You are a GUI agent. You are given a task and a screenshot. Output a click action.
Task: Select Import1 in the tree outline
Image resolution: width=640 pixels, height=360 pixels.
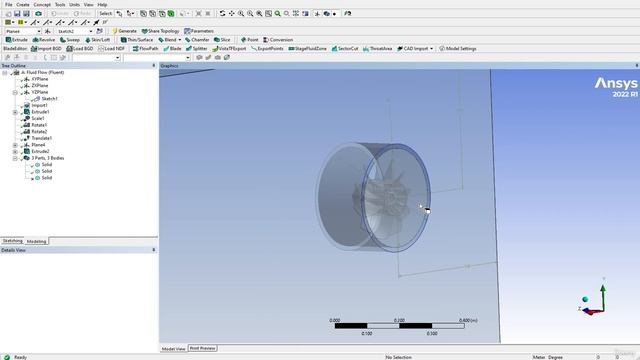point(39,105)
